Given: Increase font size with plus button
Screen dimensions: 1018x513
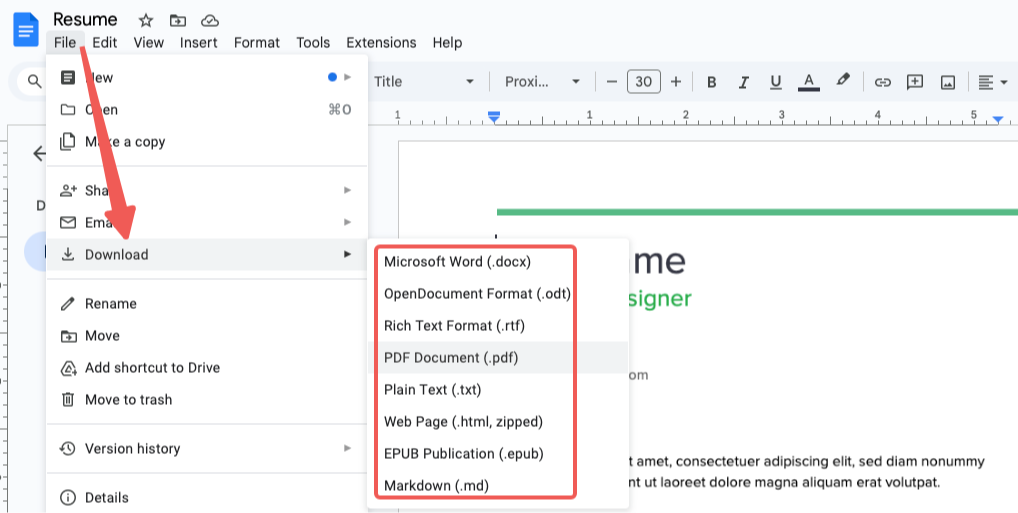Looking at the screenshot, I should point(676,82).
